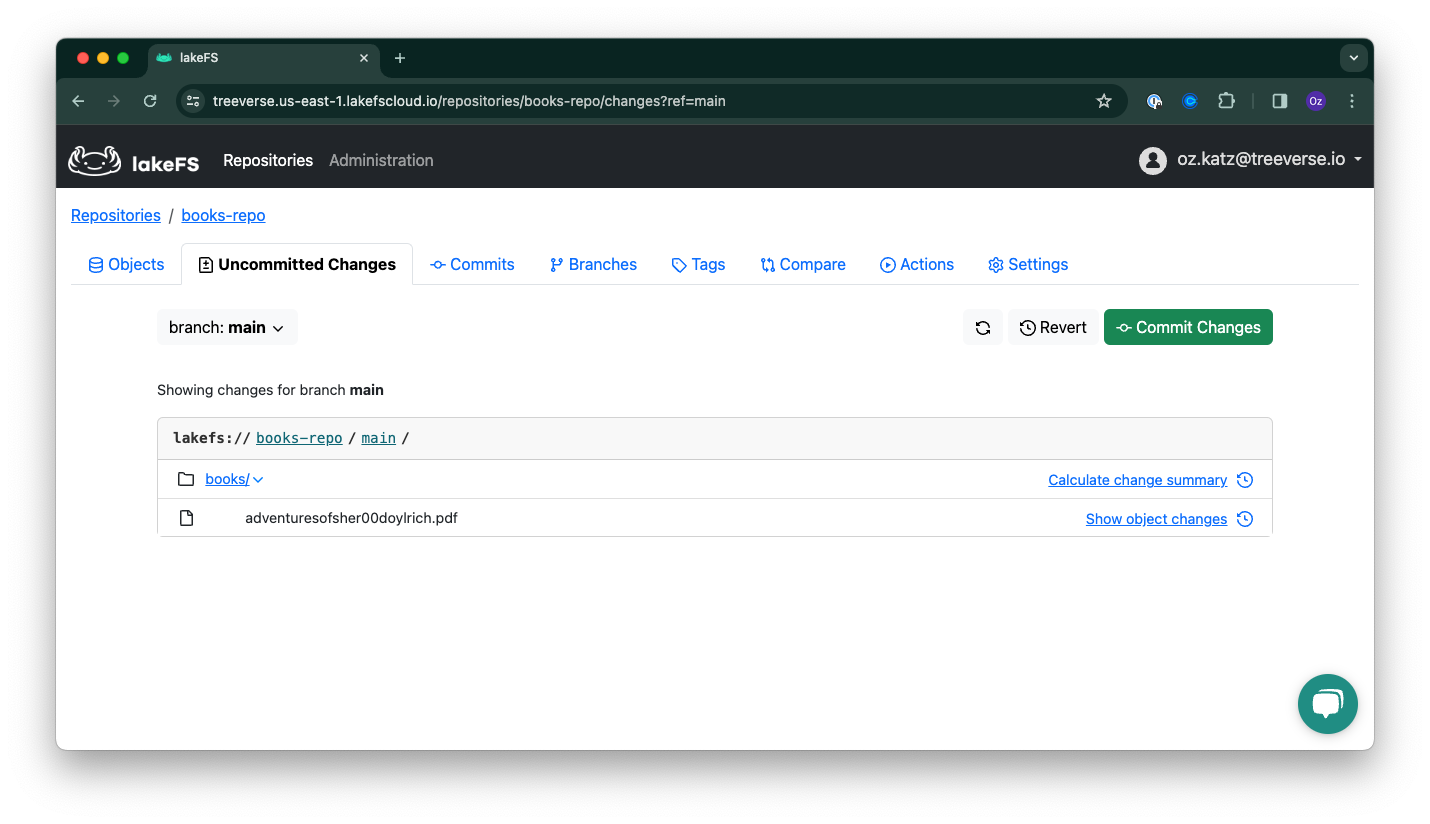View site information icon in address bar
Screen dimensions: 1430x824
pos(194,101)
